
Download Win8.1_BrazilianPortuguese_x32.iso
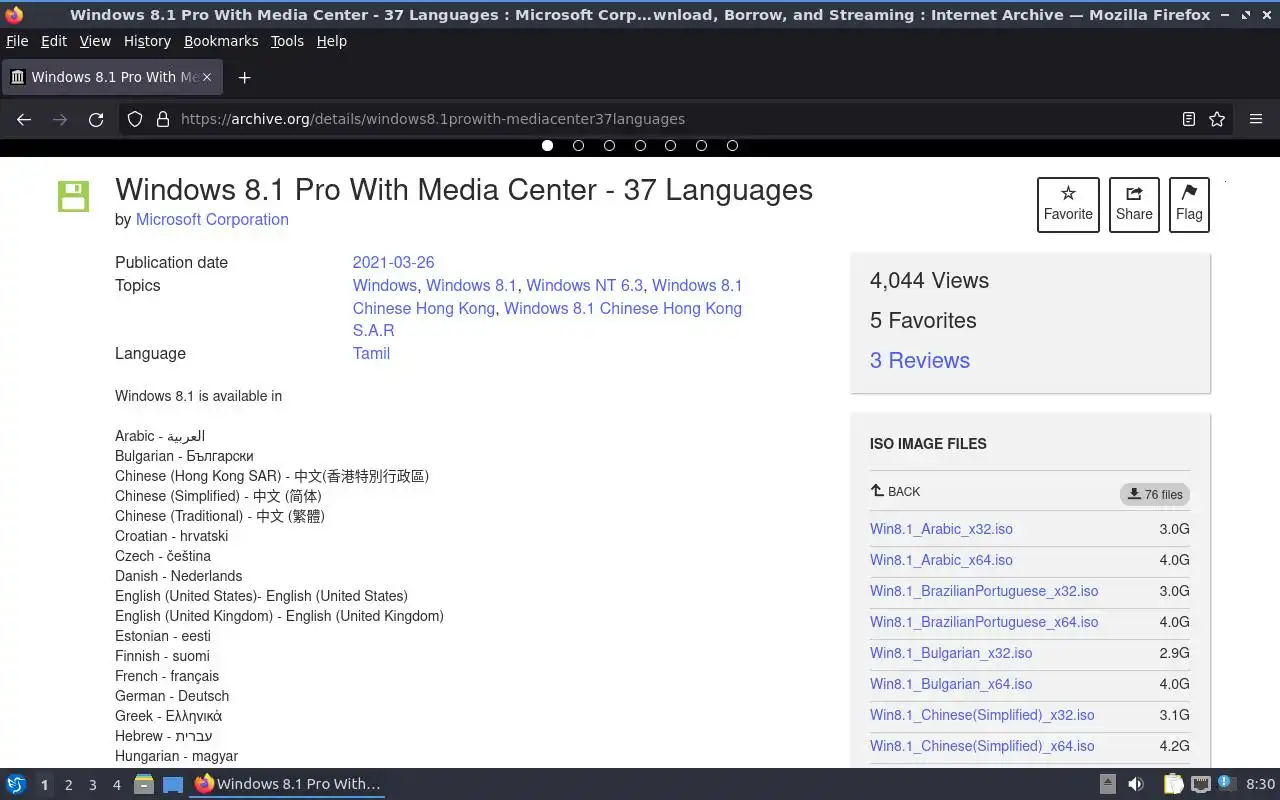(x=984, y=591)
